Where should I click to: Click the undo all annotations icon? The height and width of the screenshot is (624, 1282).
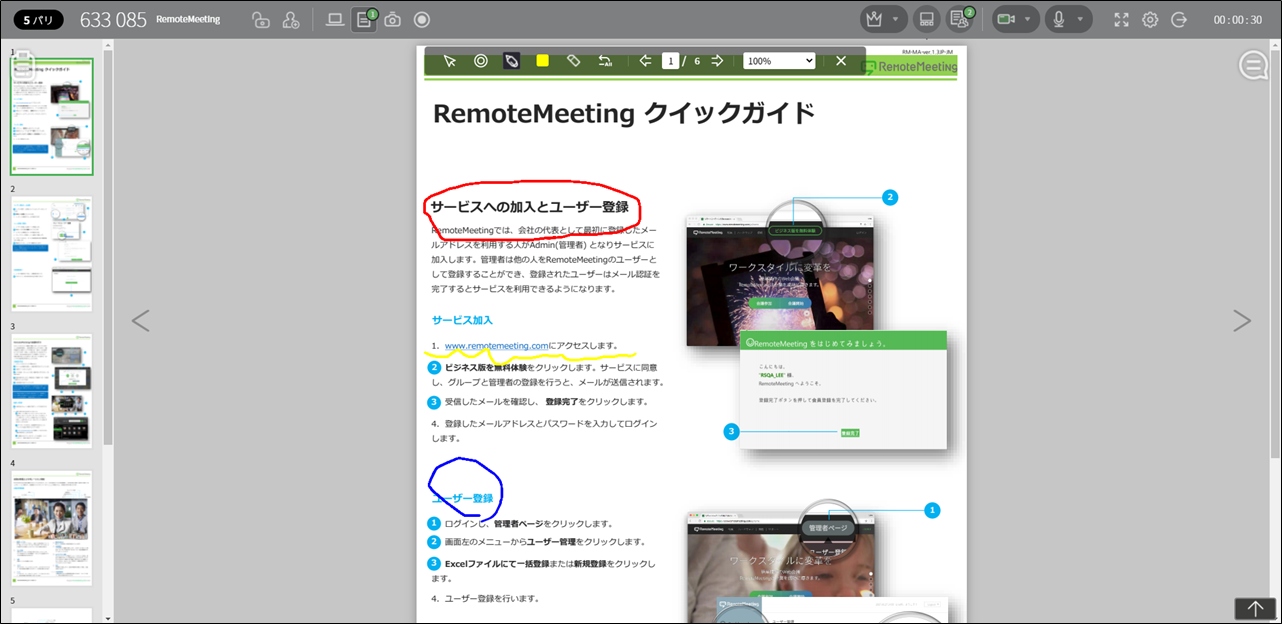[x=605, y=61]
